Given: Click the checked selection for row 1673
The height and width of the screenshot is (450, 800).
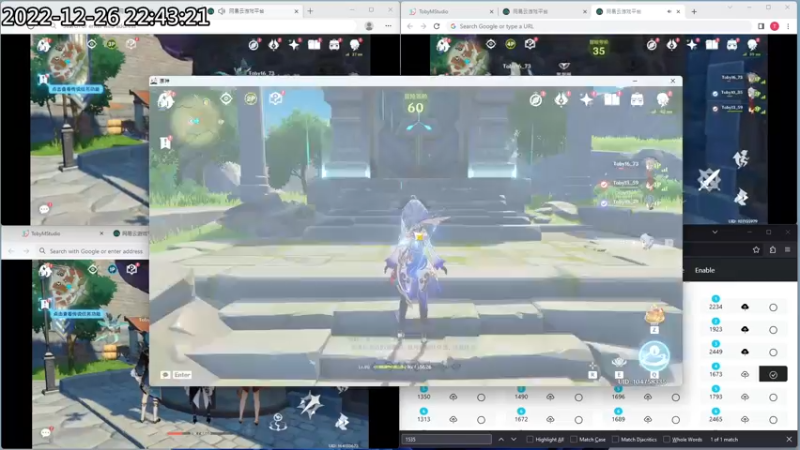Looking at the screenshot, I should pos(773,374).
